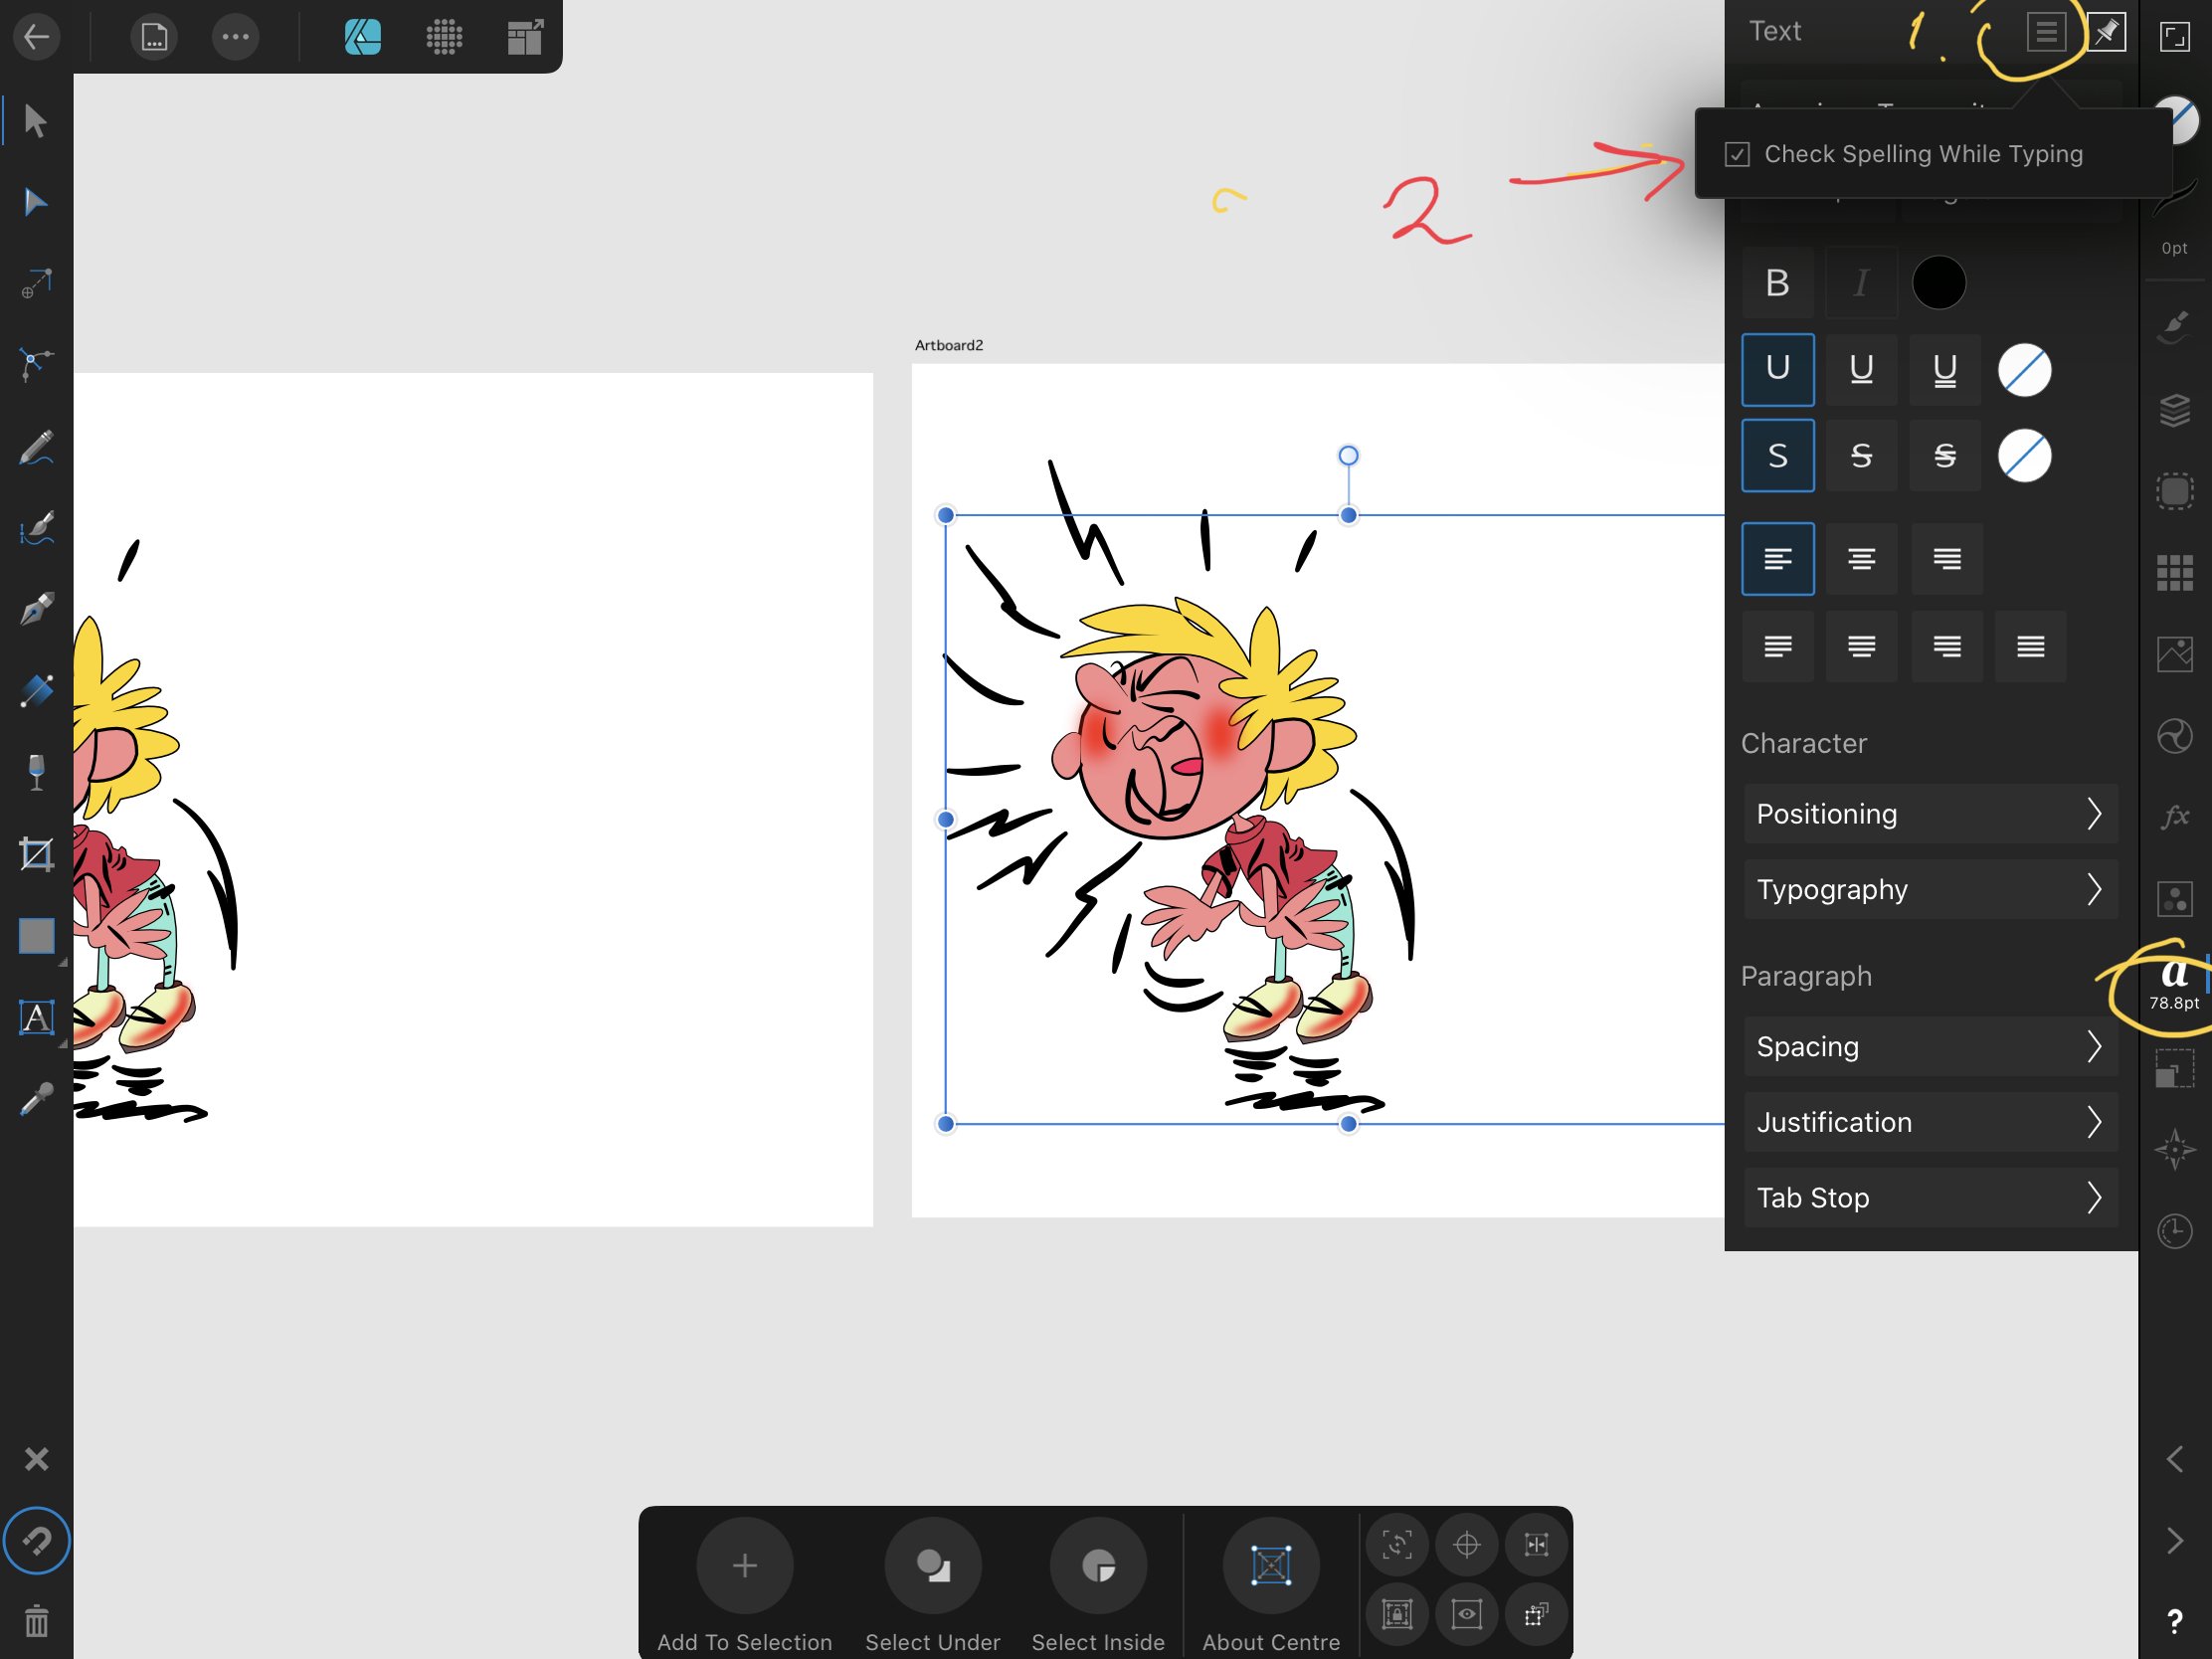Open the strikethrough colour swatch

[x=2025, y=456]
